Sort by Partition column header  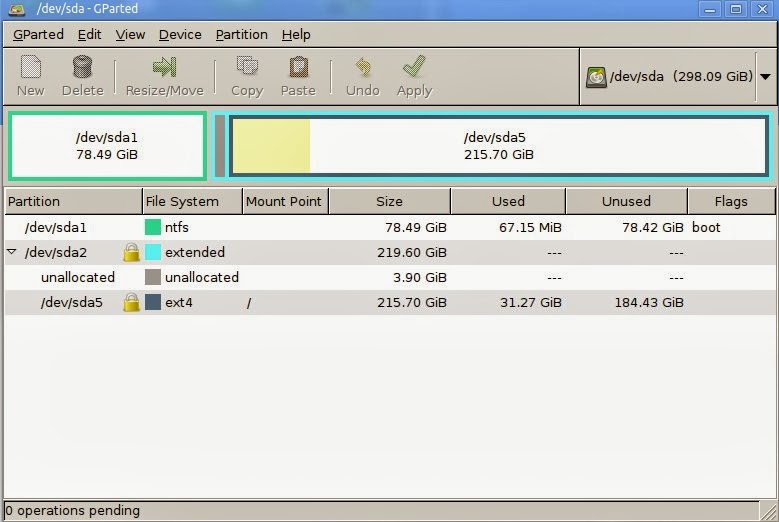point(73,201)
